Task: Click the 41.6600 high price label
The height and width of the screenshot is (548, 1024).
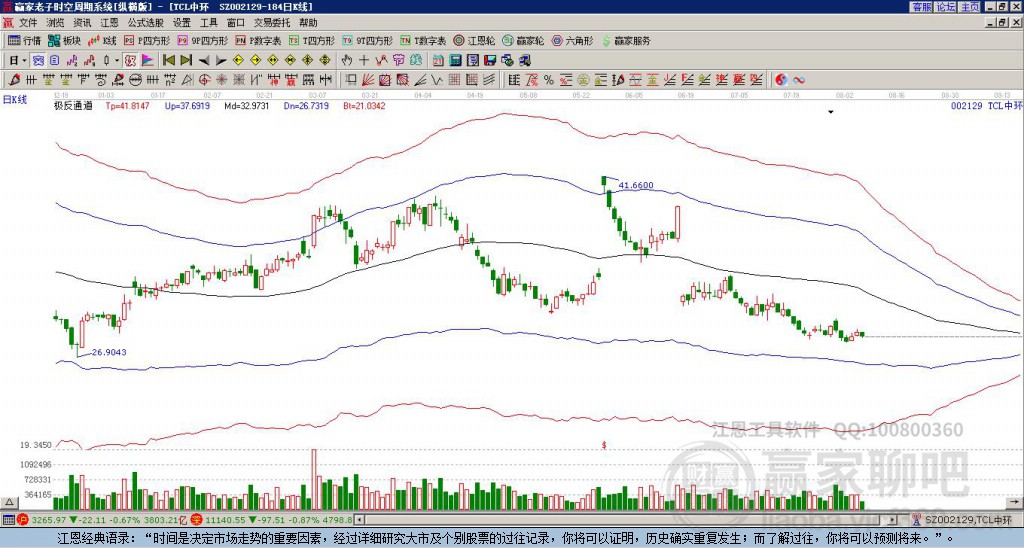Action: [635, 185]
